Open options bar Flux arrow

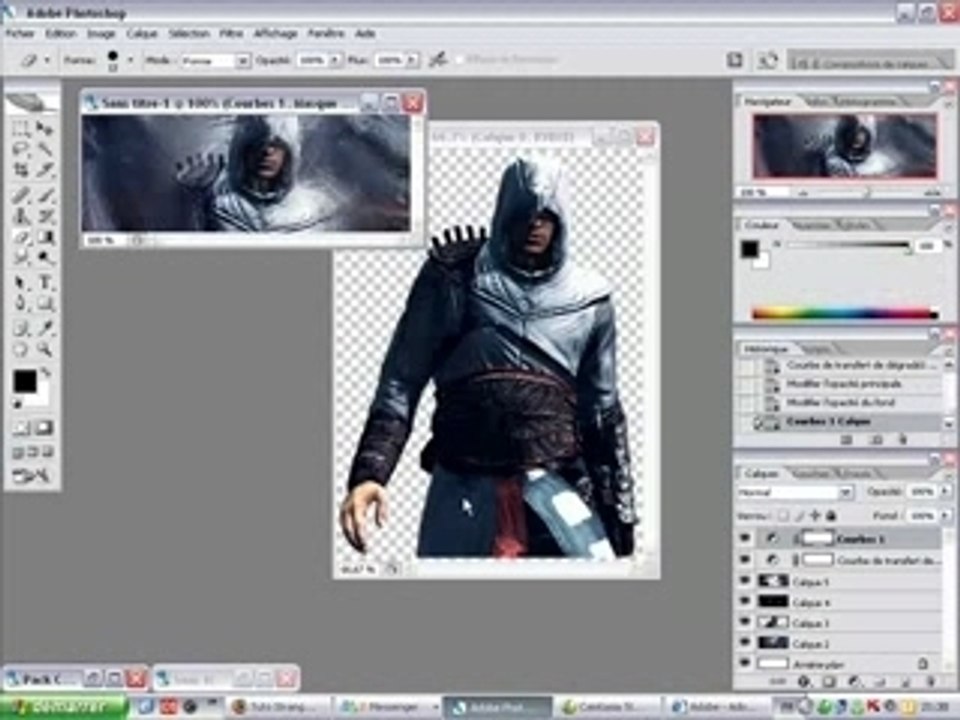411,60
